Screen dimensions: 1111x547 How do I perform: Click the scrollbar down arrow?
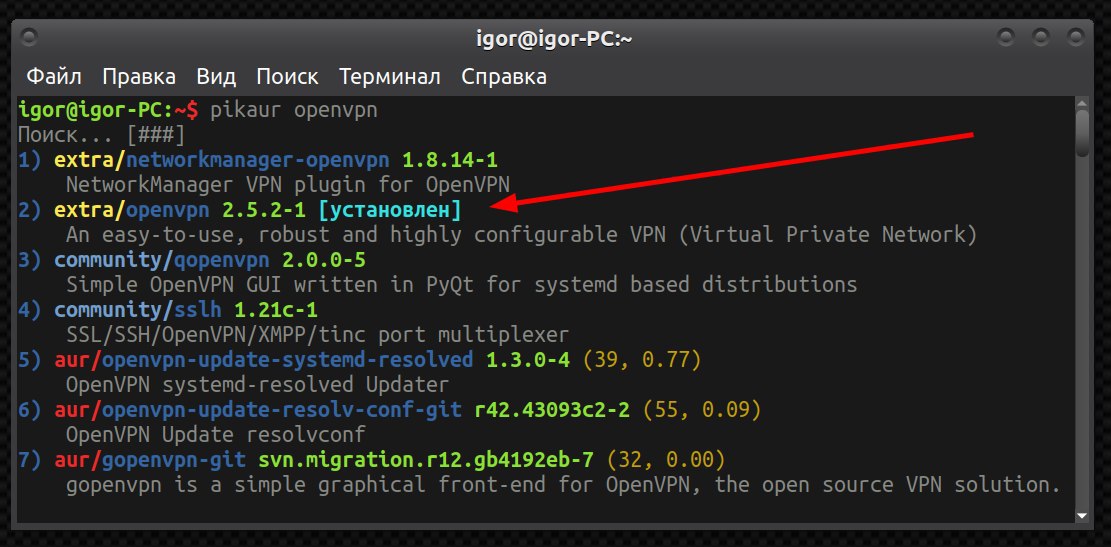click(x=1082, y=516)
